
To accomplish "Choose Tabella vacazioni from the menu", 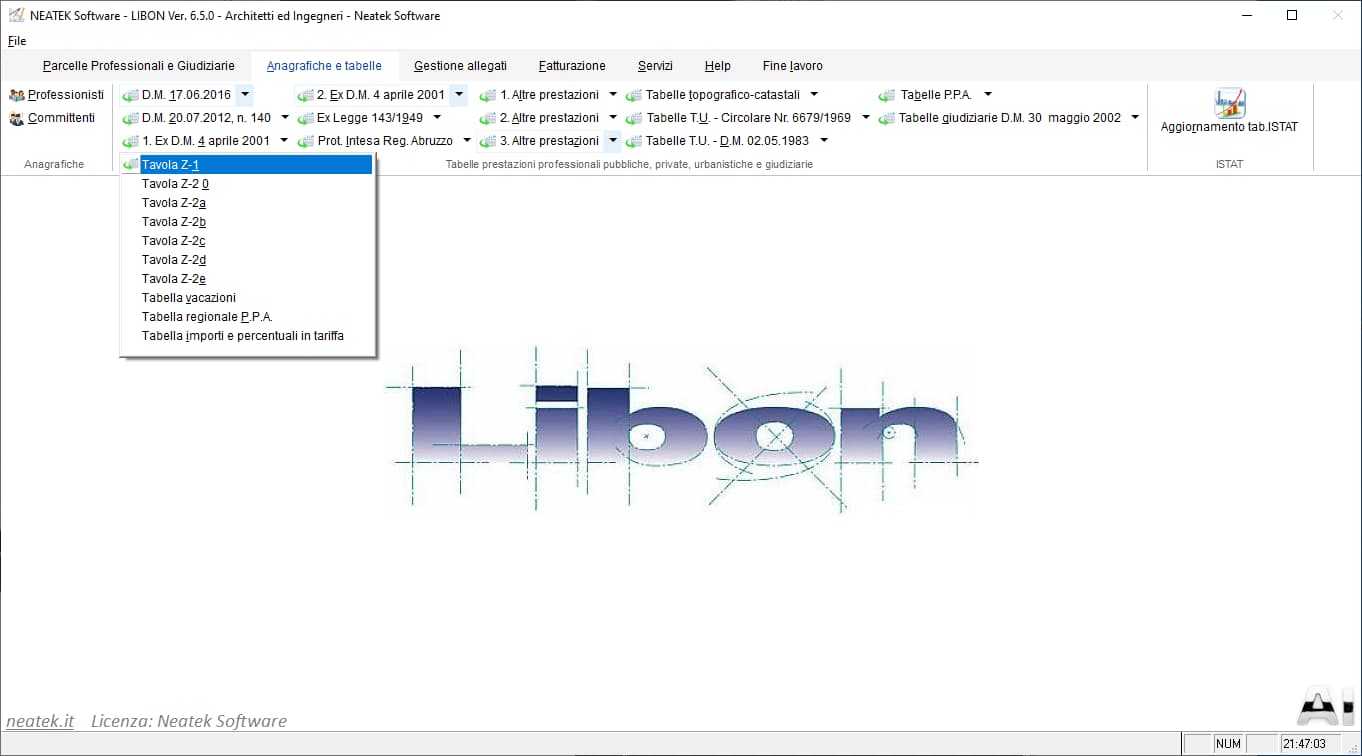I will coord(247,298).
